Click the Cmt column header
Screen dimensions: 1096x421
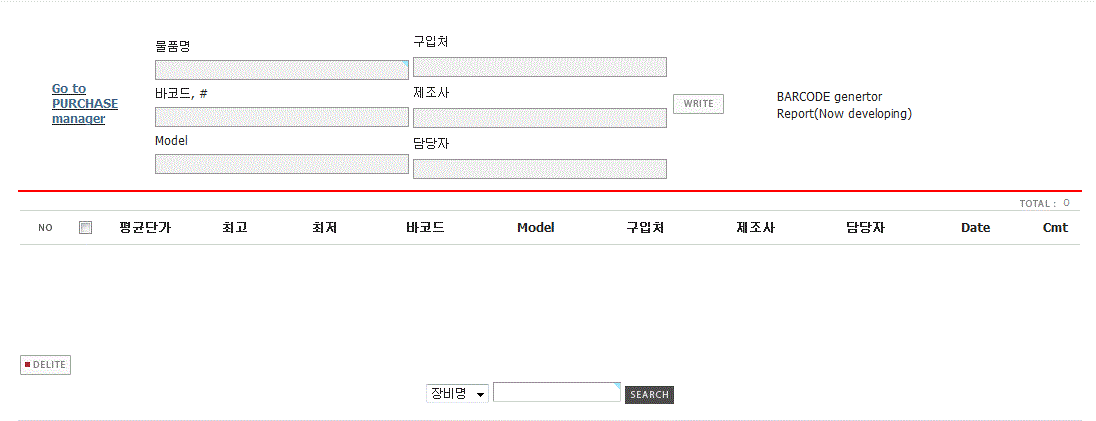(1055, 227)
